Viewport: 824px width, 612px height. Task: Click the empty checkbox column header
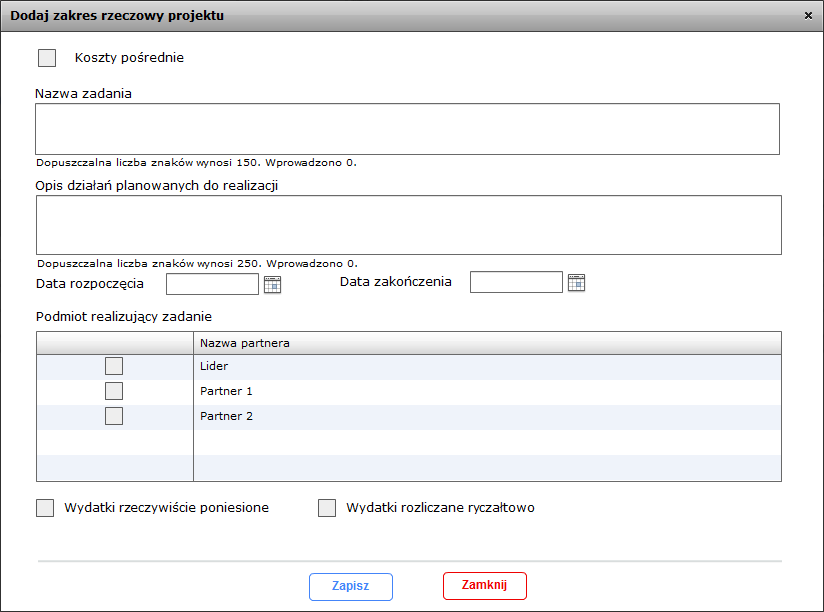[x=115, y=343]
